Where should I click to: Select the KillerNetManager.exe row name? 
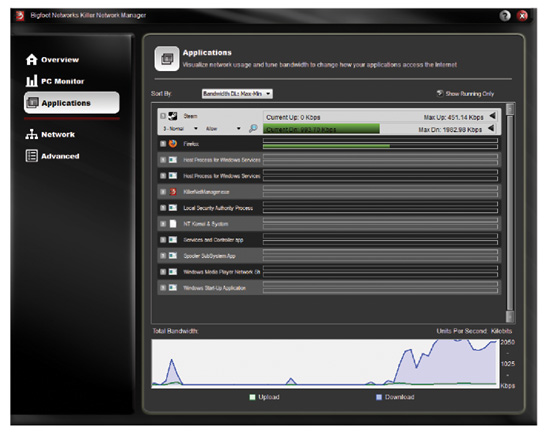206,192
